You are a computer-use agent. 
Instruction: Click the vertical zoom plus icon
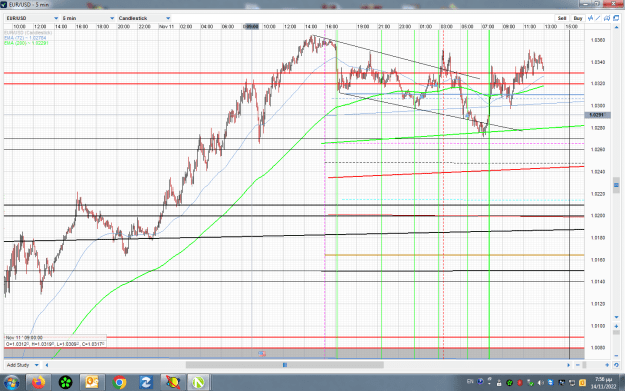pyautogui.click(x=616, y=326)
